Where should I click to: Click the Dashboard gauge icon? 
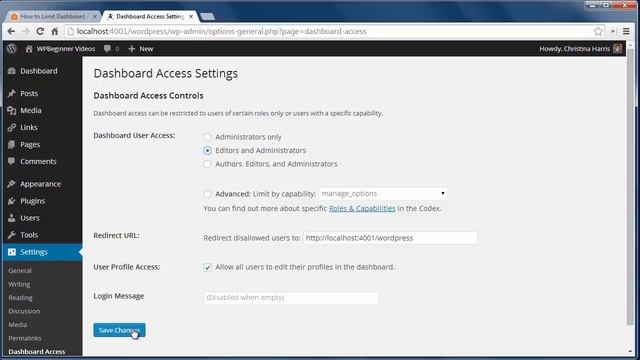11,71
